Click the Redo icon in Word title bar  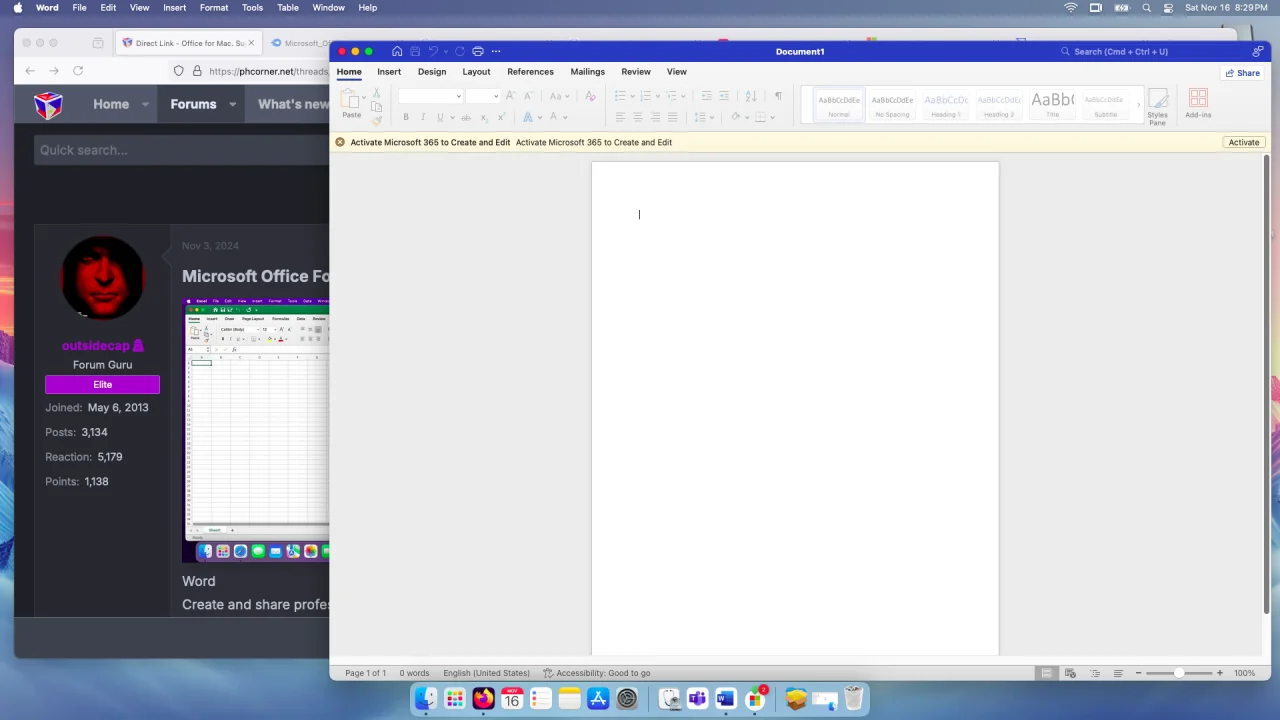[x=459, y=51]
